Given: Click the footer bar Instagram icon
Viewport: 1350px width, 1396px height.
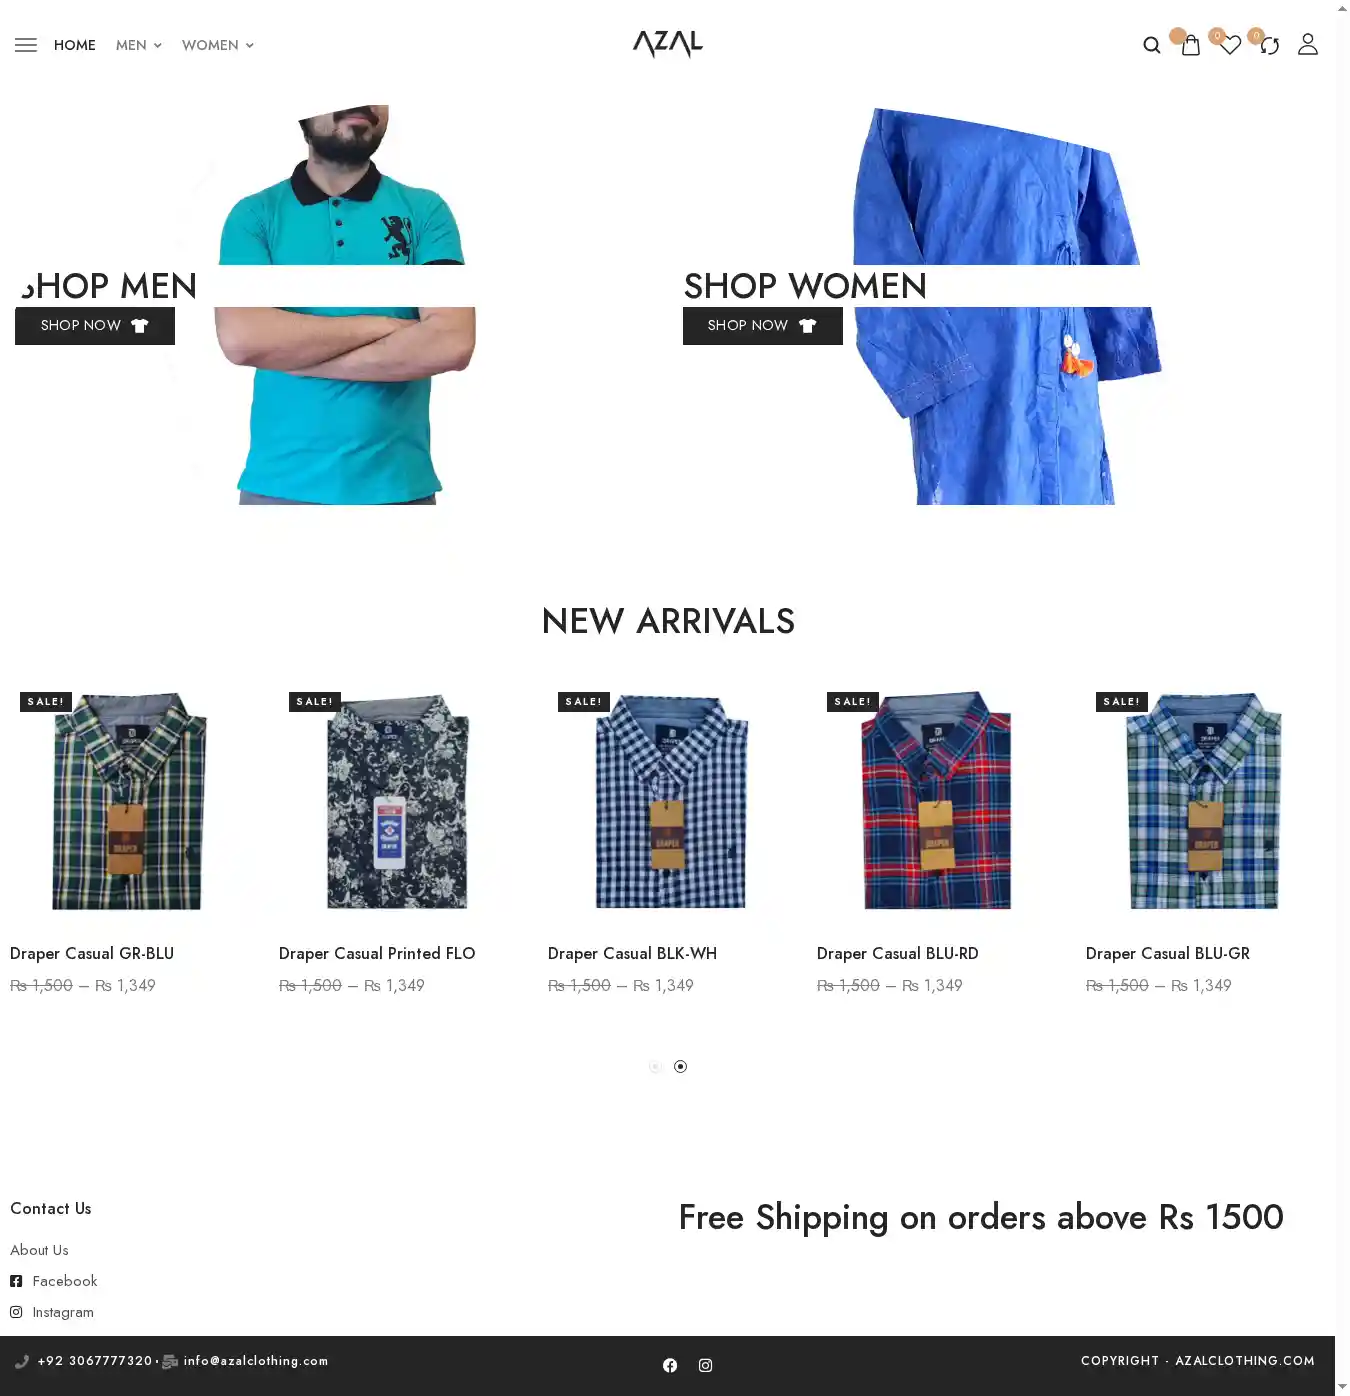Looking at the screenshot, I should tap(705, 1365).
